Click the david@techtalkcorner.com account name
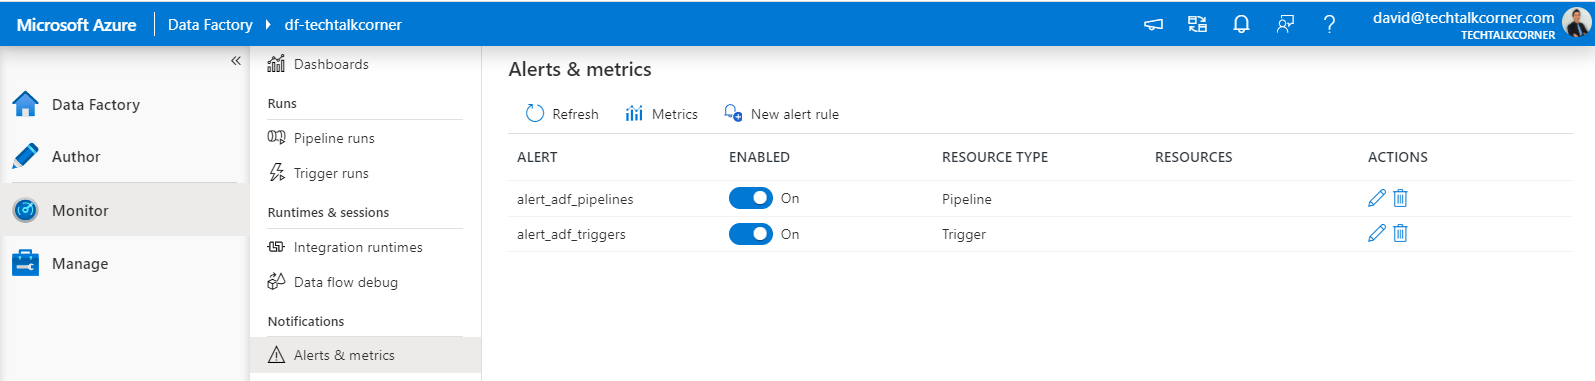Image resolution: width=1595 pixels, height=381 pixels. click(1463, 17)
